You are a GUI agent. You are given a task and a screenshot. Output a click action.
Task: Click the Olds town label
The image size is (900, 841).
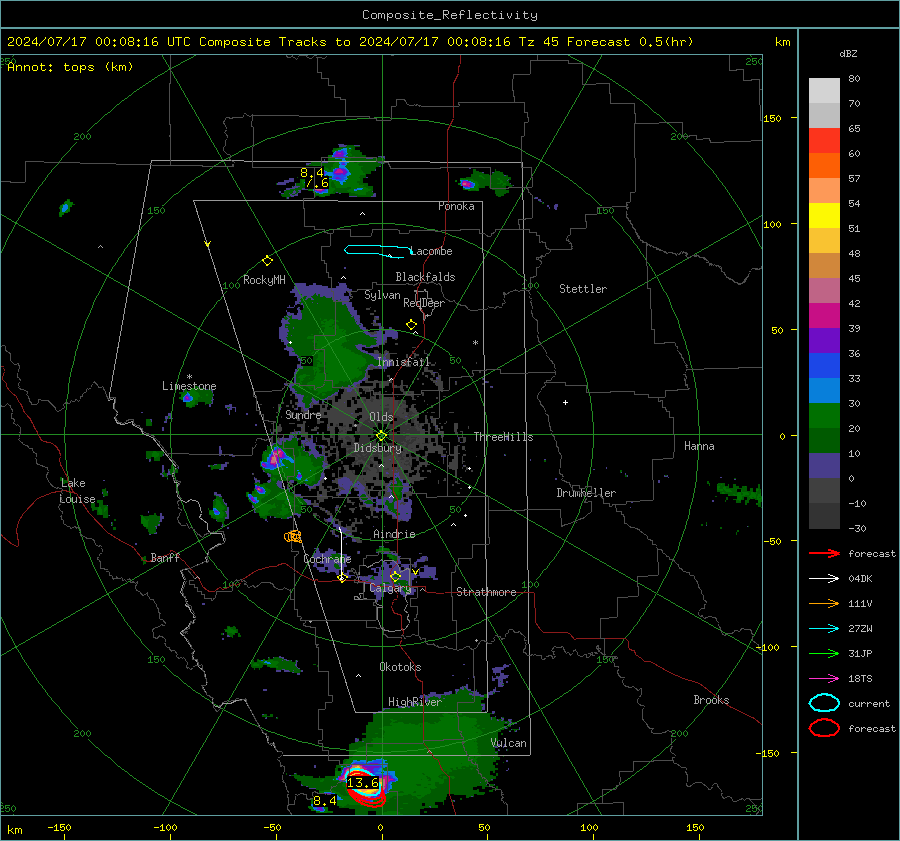click(381, 417)
